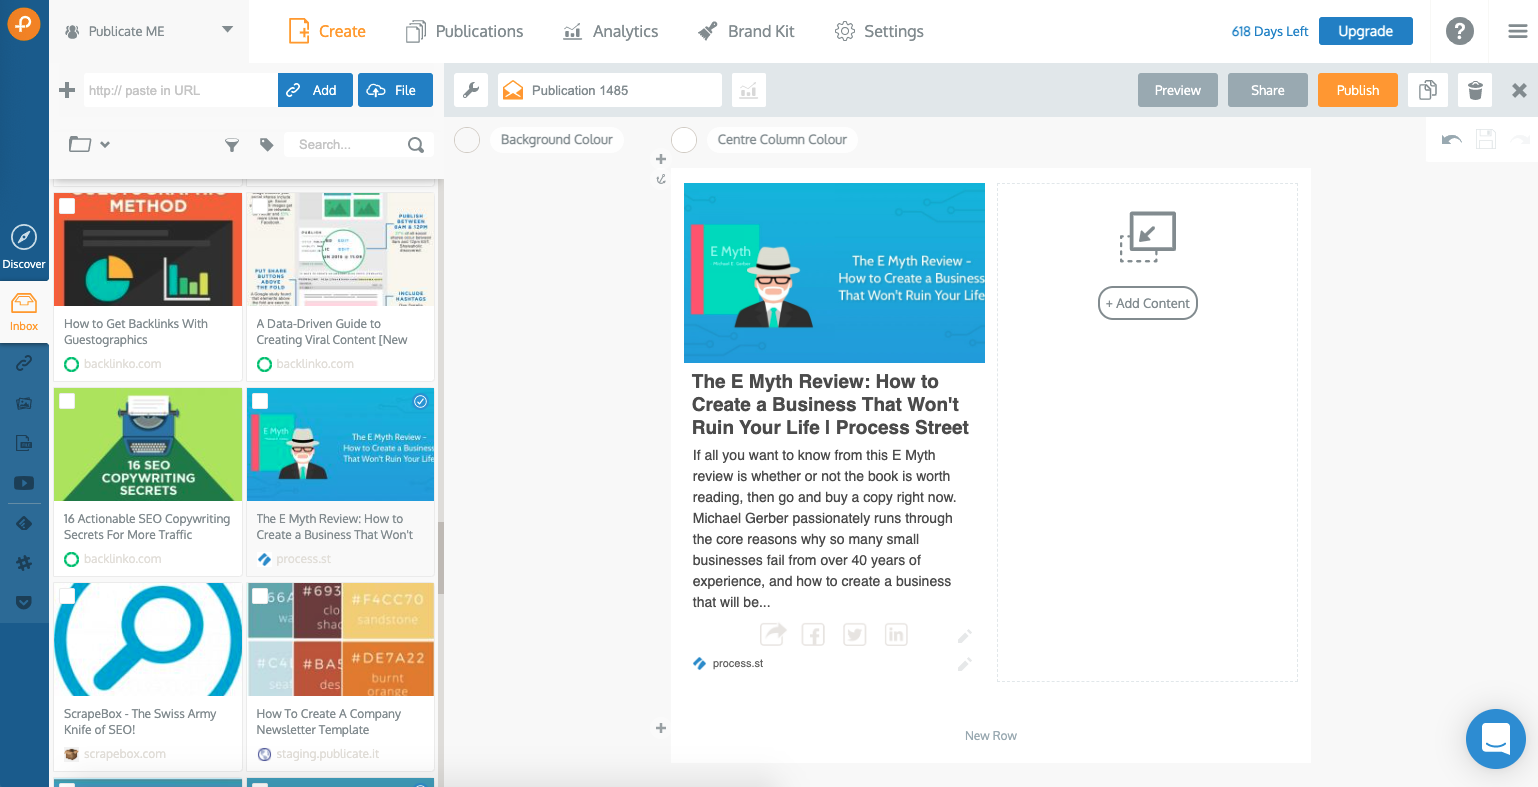Select the PDF file content type in sidebar
This screenshot has width=1538, height=787.
[24, 443]
